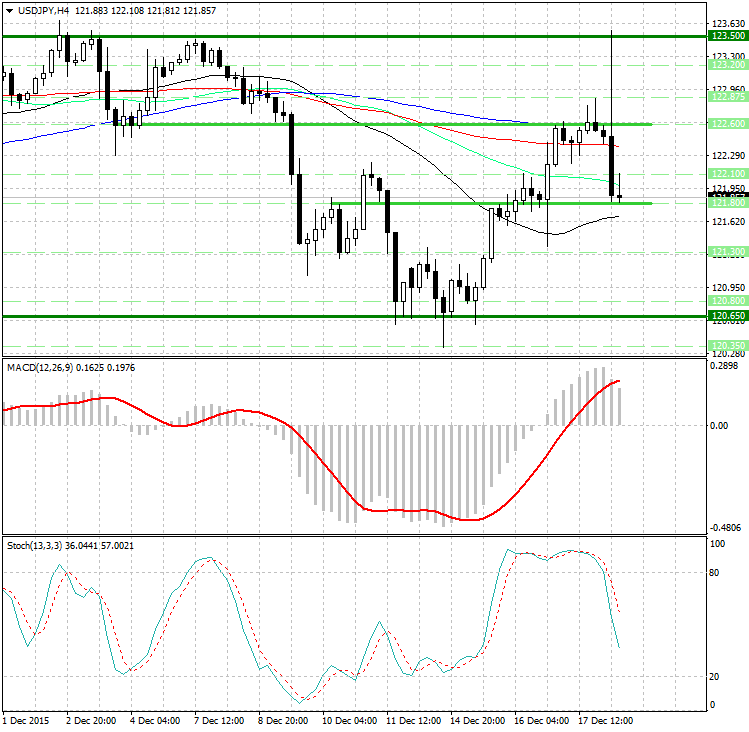
Task: Select the 121.300 level price tag
Action: pos(728,252)
